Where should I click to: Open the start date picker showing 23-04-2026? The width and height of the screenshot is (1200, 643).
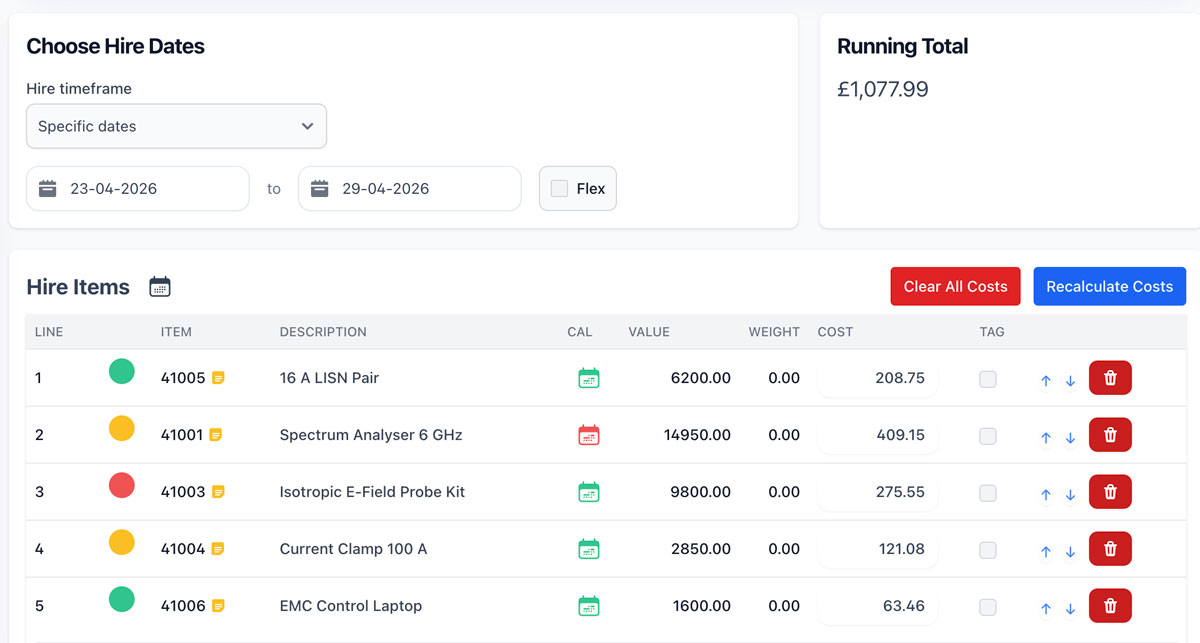(x=138, y=188)
